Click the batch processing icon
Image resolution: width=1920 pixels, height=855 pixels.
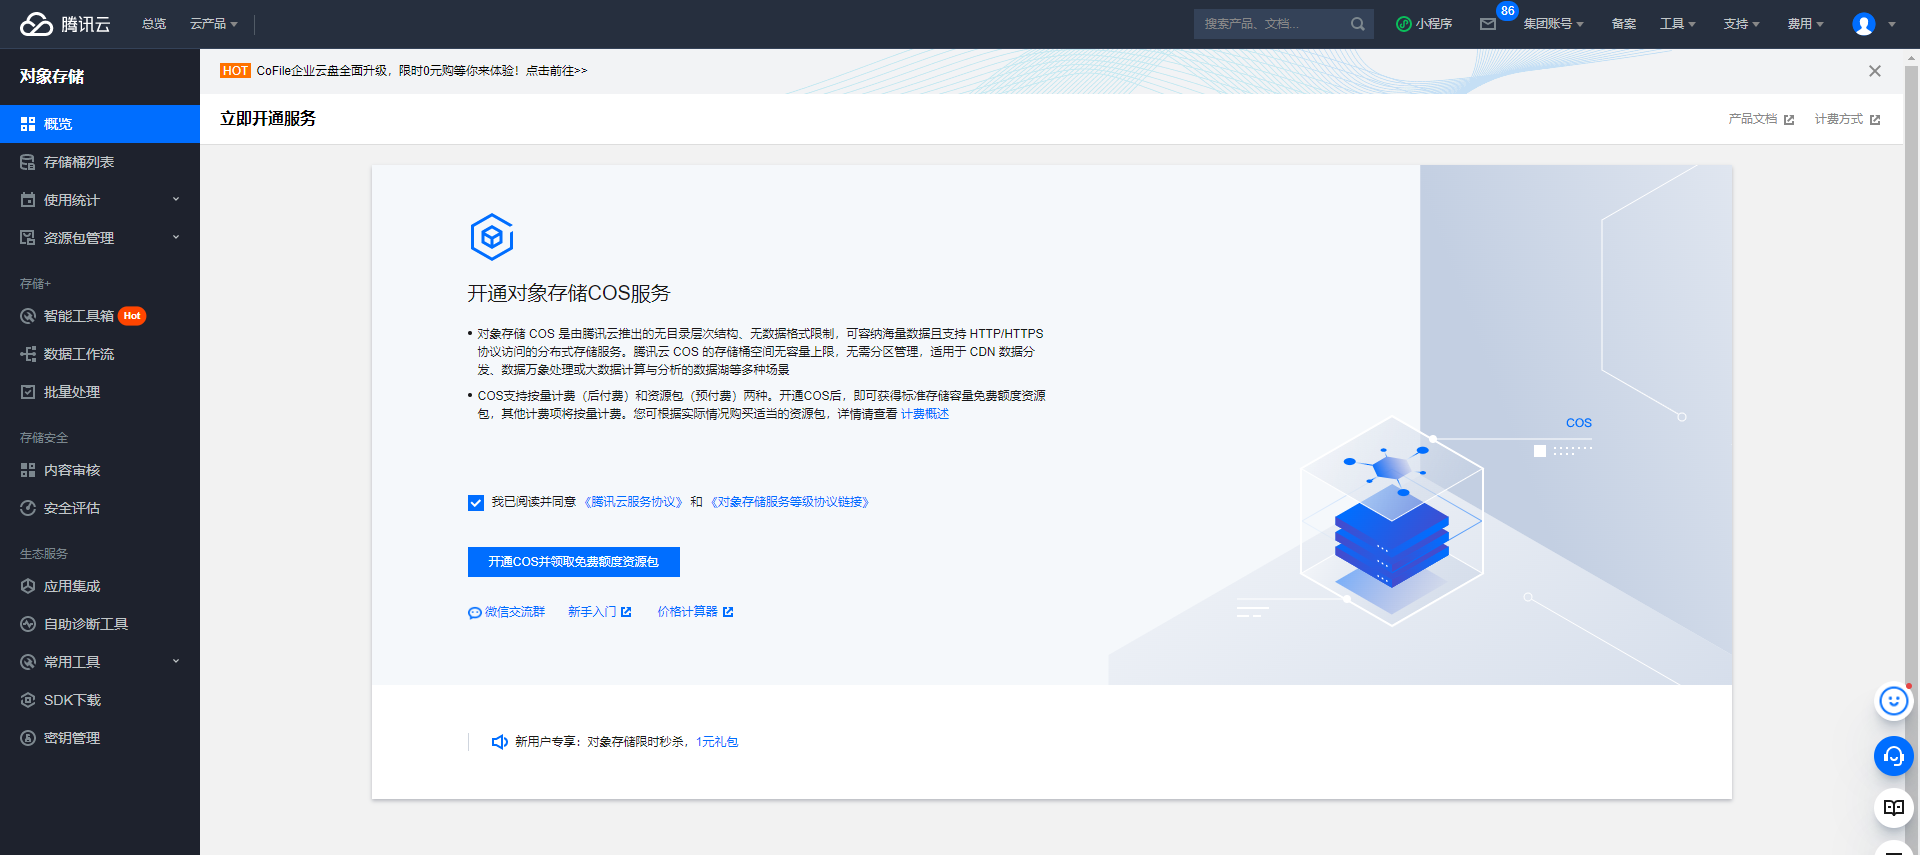(x=28, y=392)
